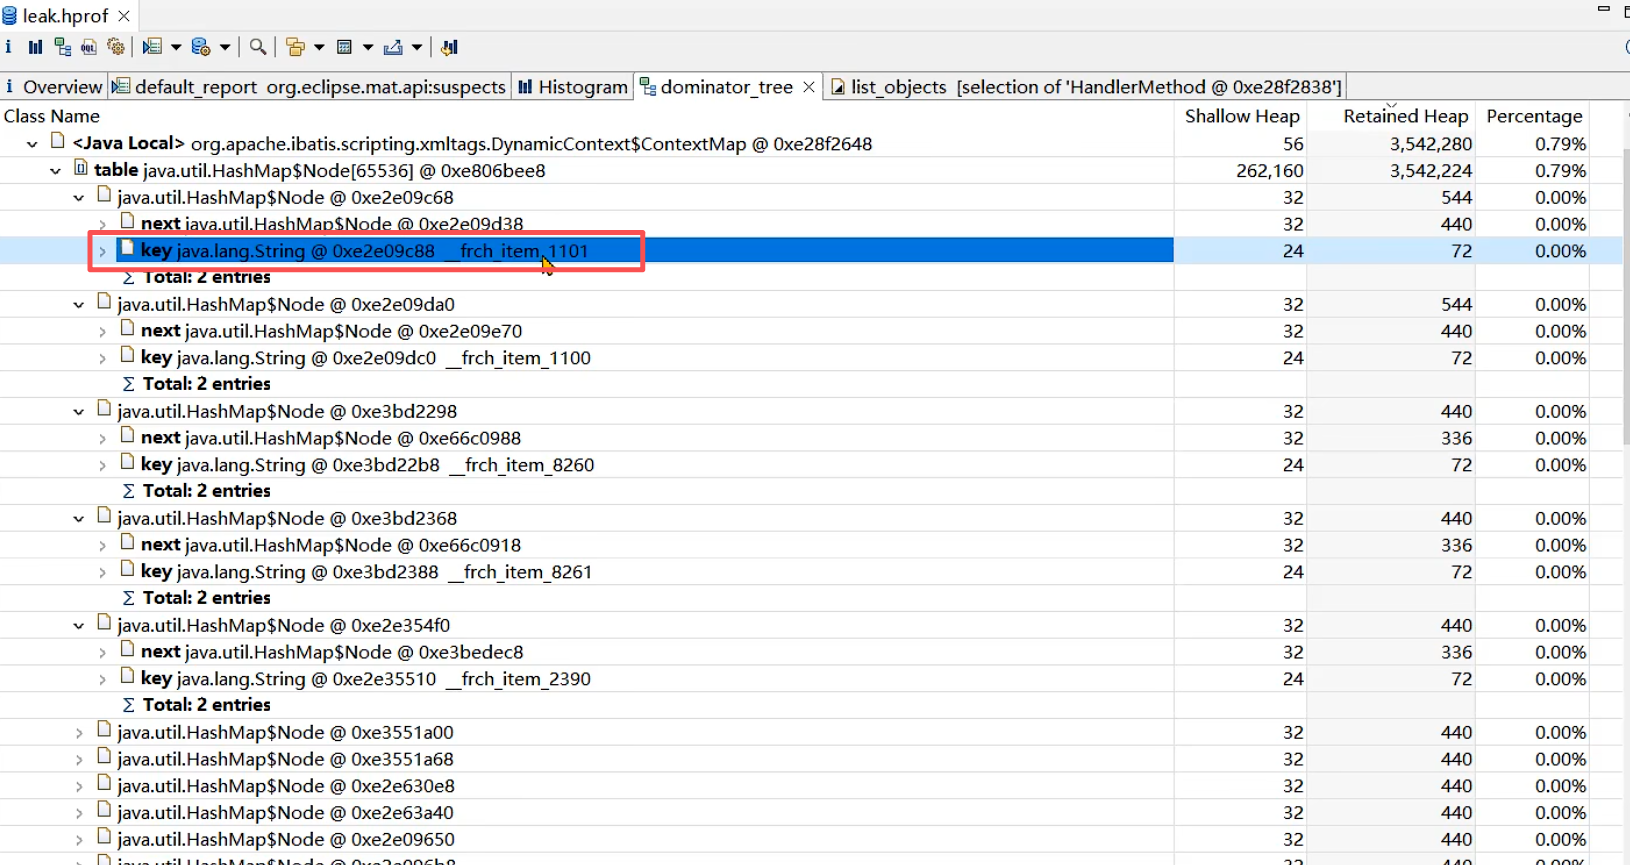Click the table array object icon
1630x865 pixels.
coord(81,168)
